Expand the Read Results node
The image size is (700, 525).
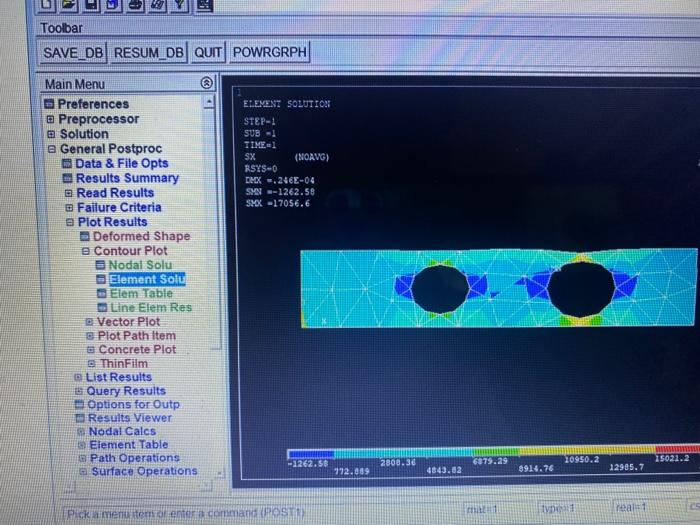[68, 193]
